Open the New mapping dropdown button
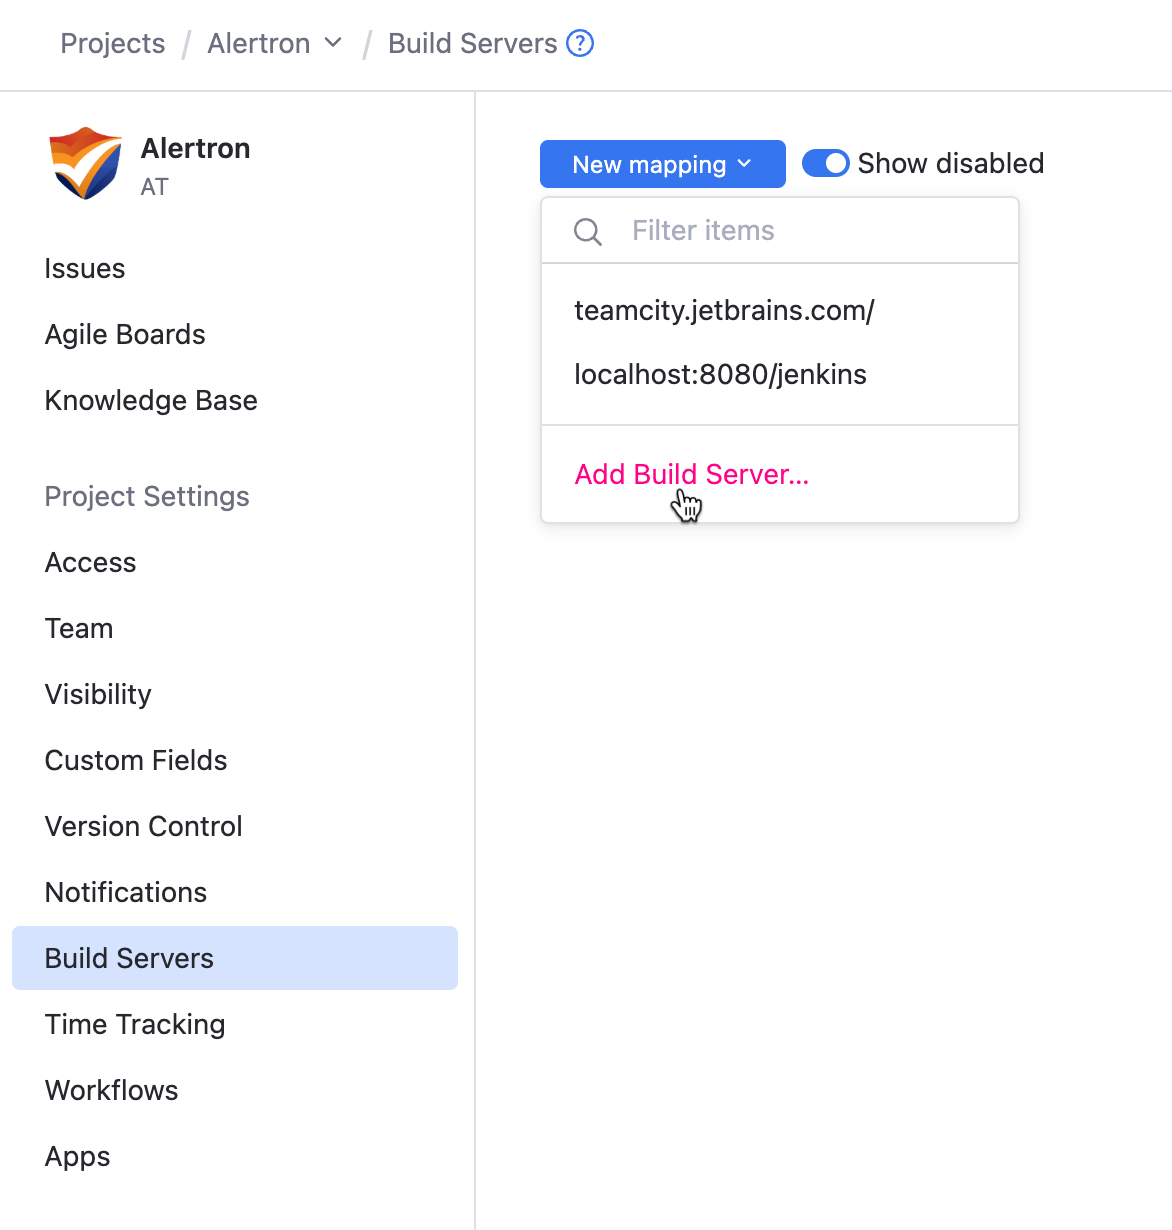 [662, 164]
